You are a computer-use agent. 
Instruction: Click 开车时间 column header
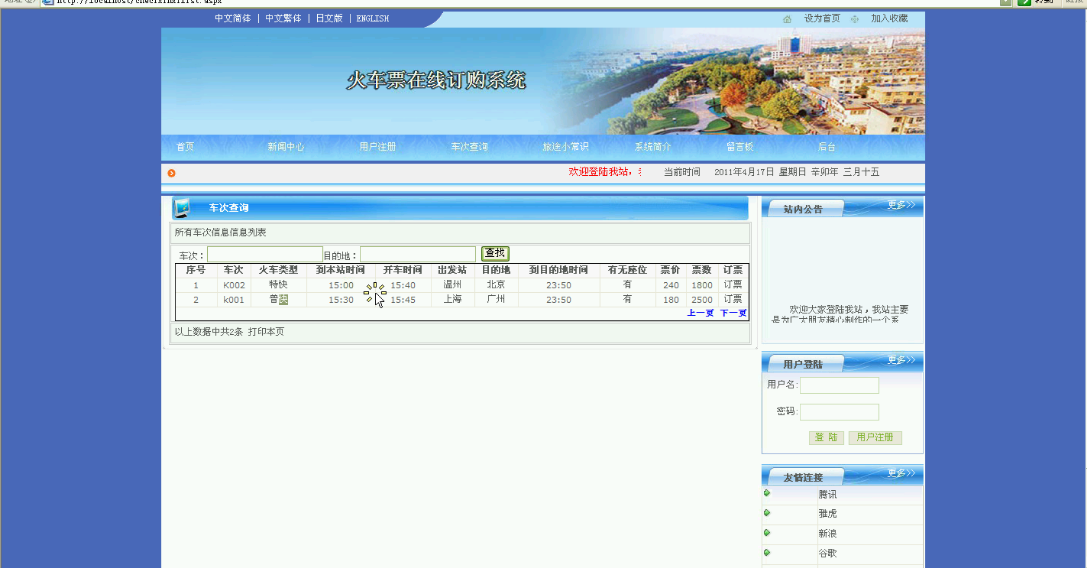click(403, 270)
